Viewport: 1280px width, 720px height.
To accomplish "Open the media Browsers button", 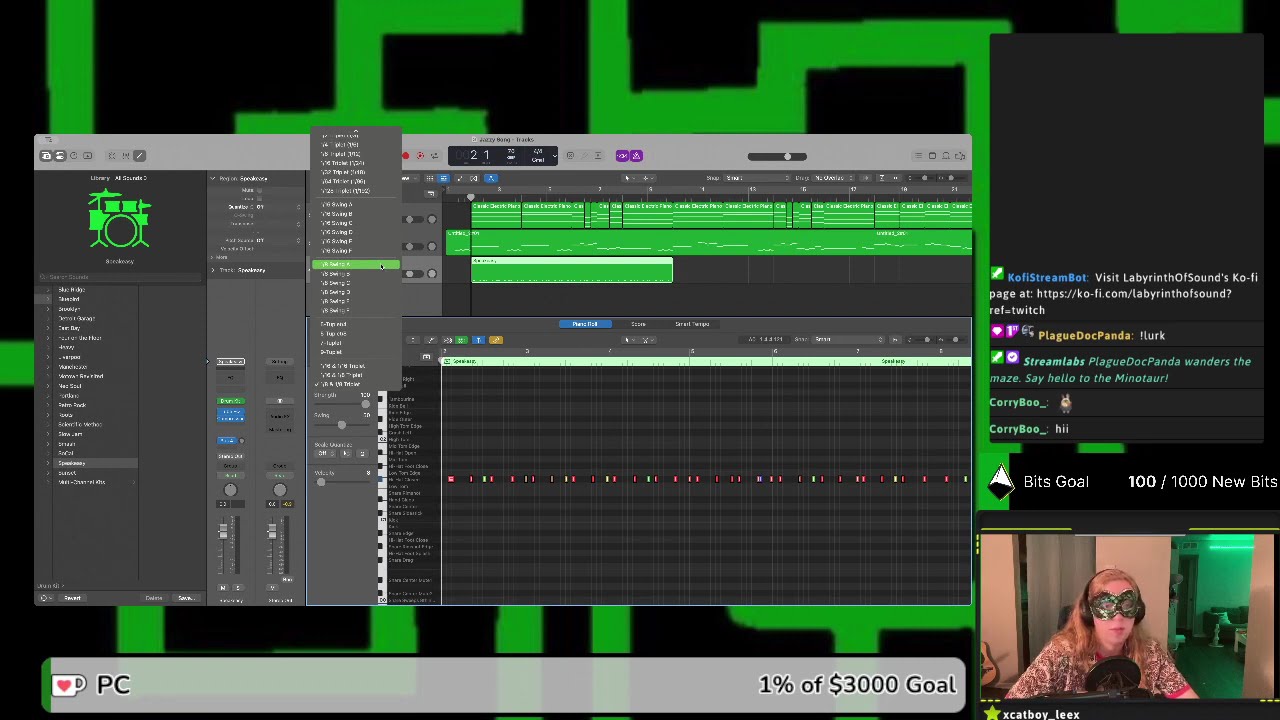I will coord(960,155).
